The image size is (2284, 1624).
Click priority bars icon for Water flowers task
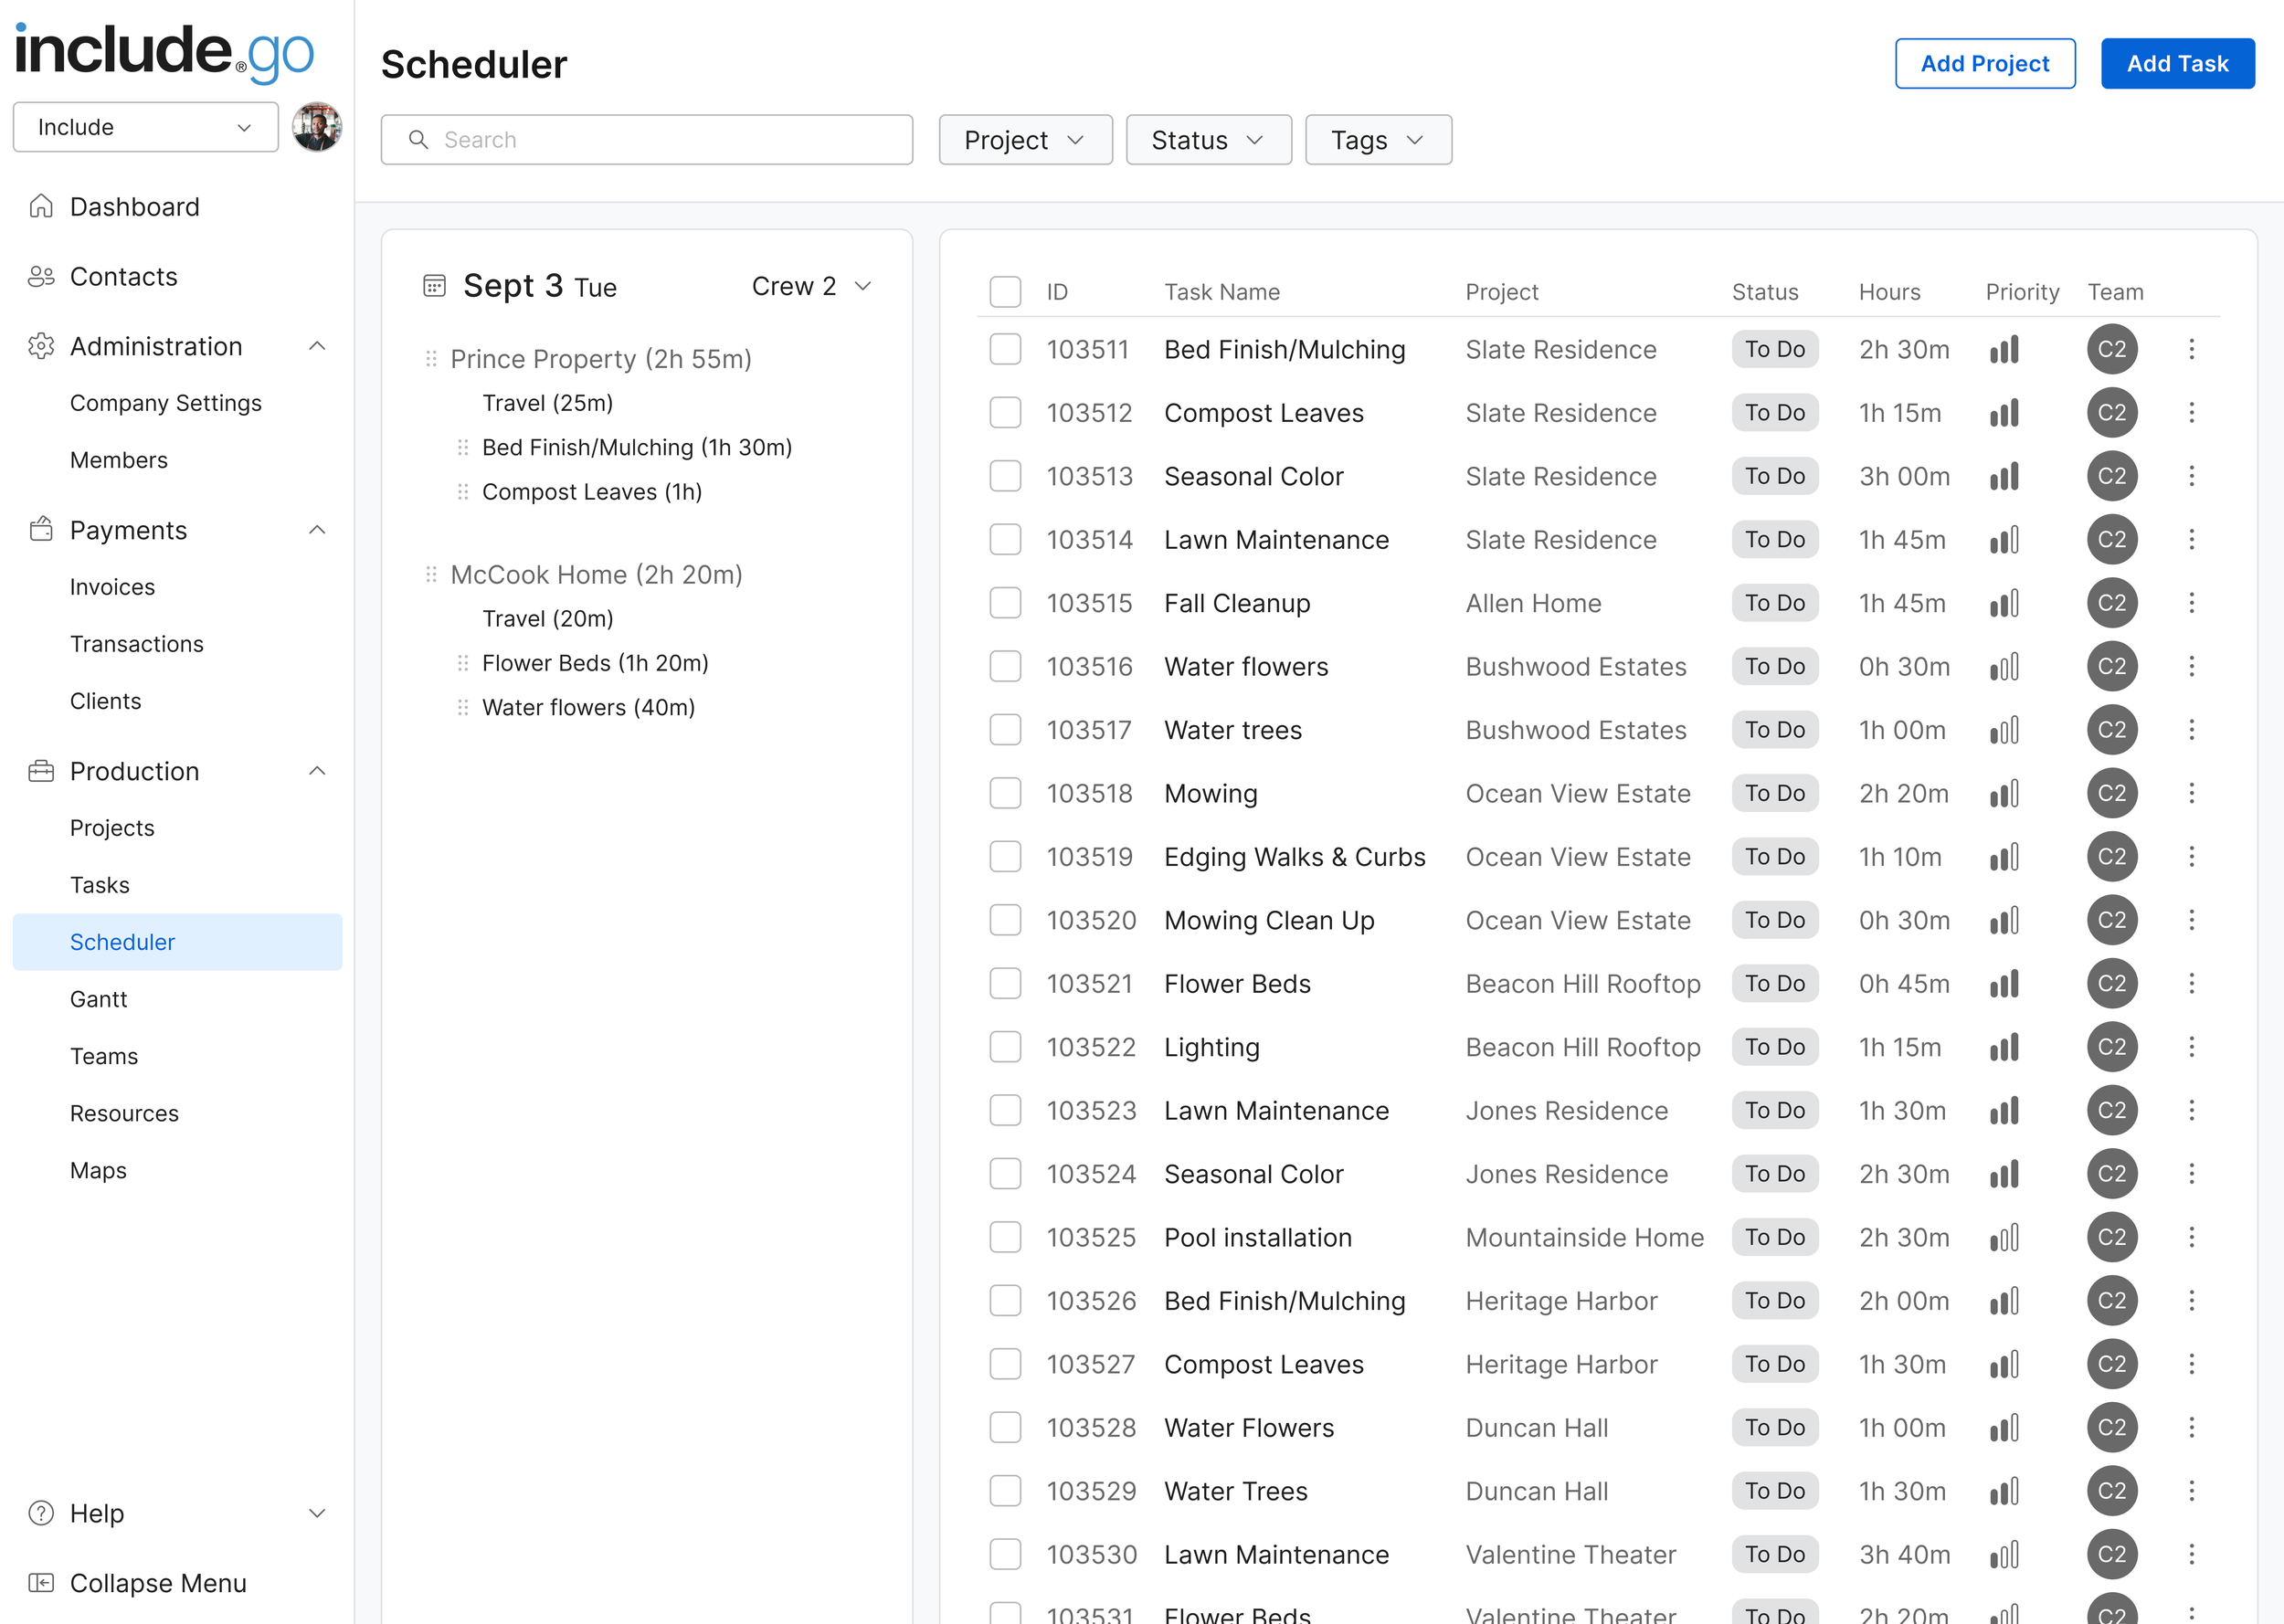point(2004,667)
